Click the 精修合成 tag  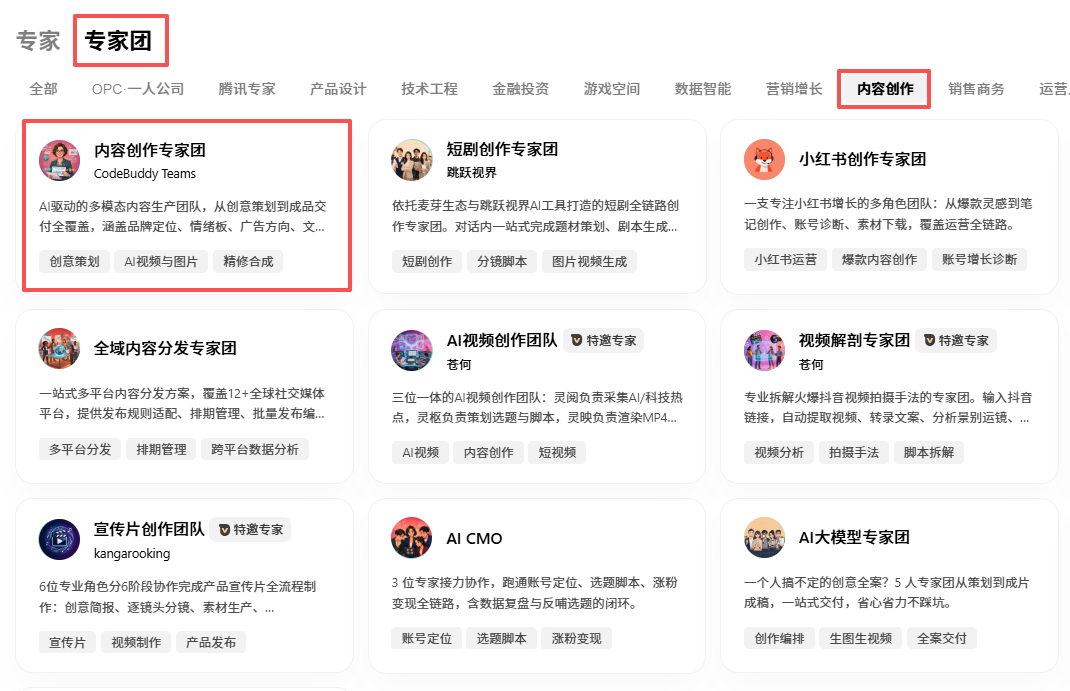(248, 262)
